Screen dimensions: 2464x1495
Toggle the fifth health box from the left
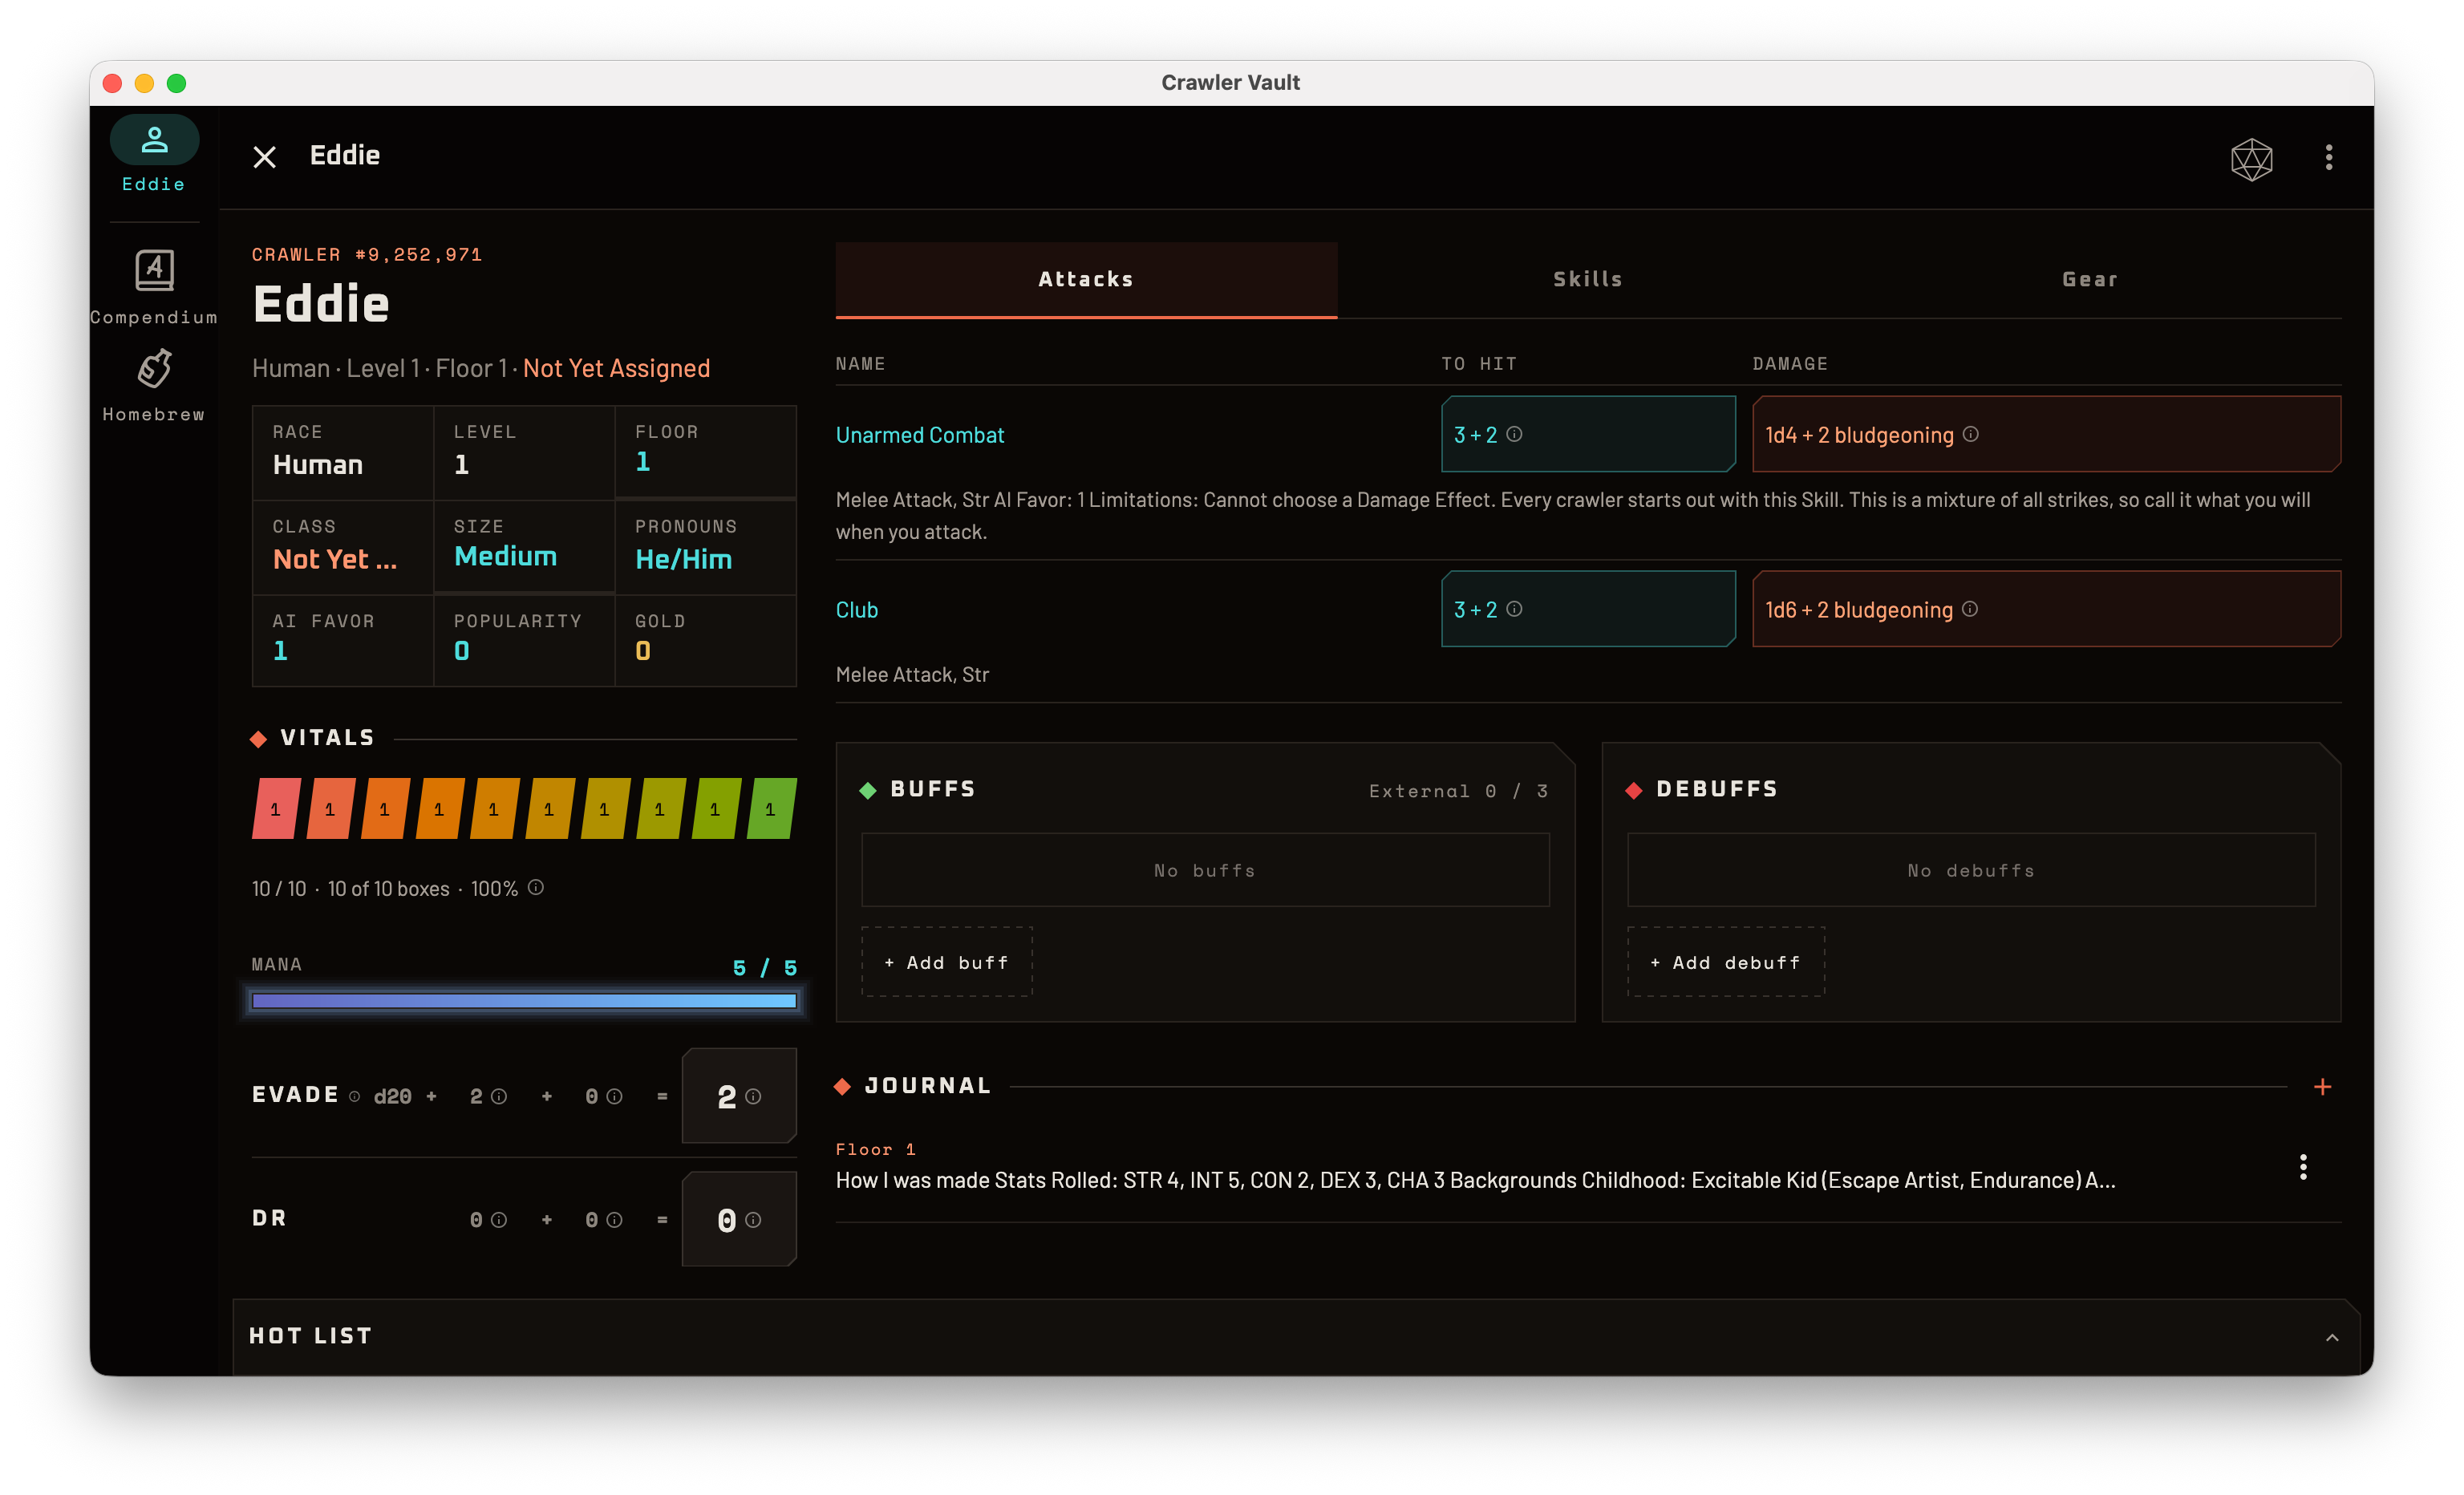495,808
